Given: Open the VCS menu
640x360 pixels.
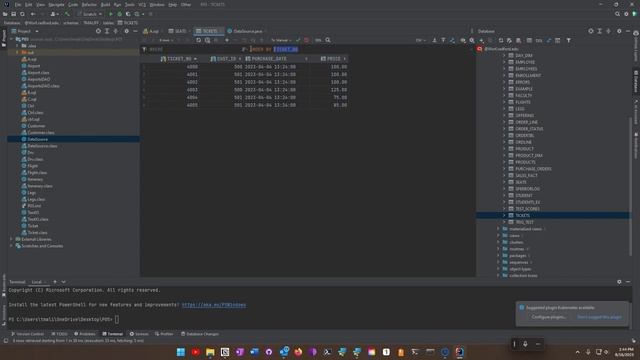Looking at the screenshot, I should 142,4.
